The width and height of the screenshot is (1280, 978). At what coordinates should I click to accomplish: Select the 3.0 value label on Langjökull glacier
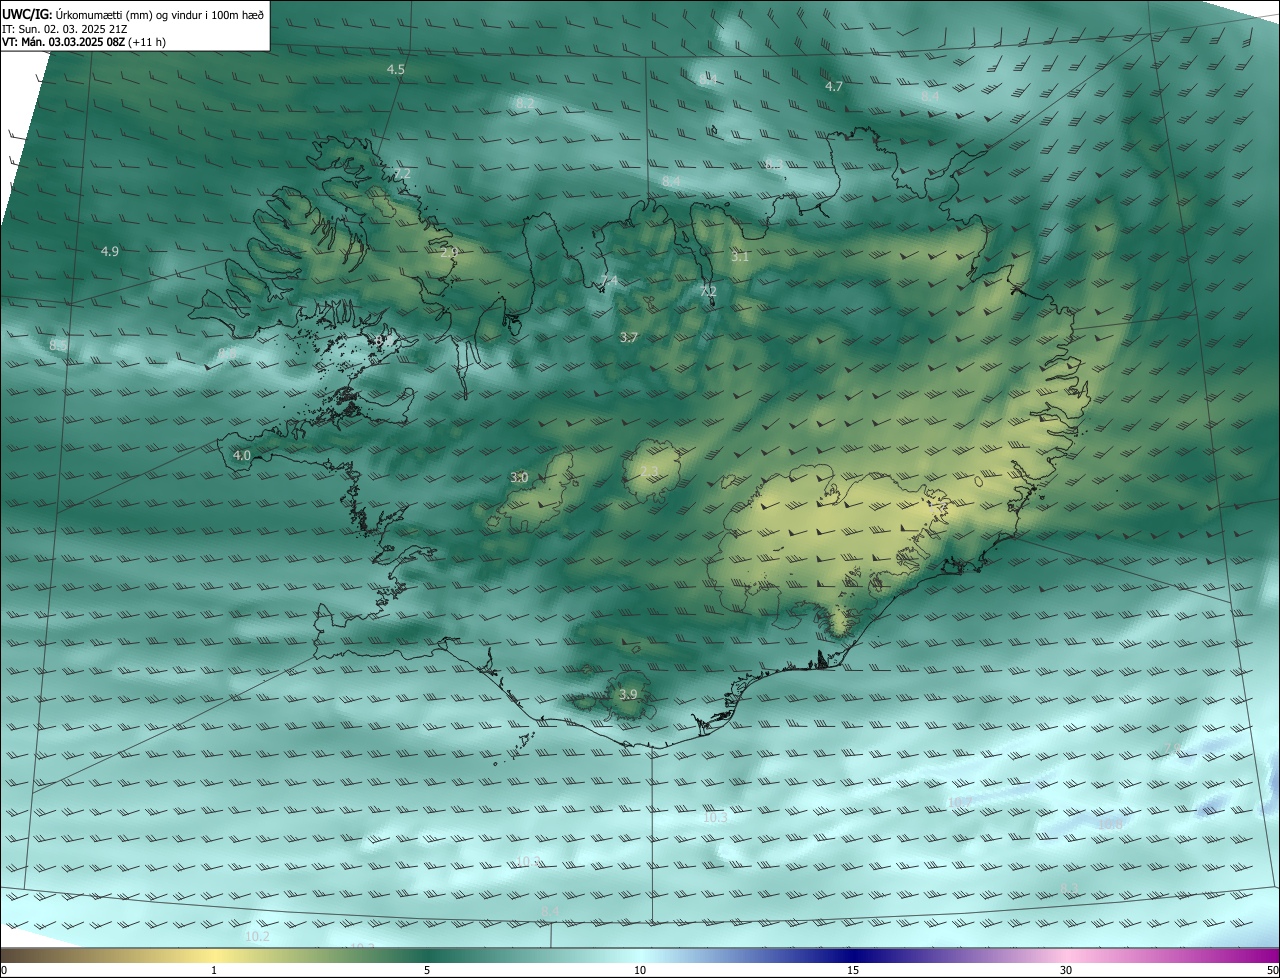pos(519,478)
